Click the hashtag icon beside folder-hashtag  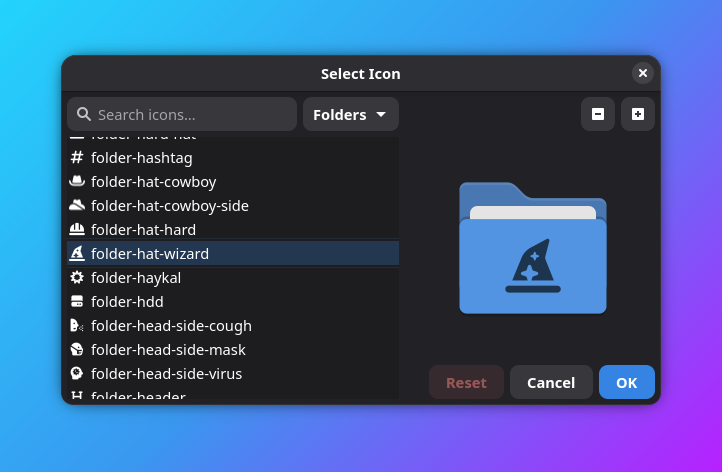[x=77, y=157]
